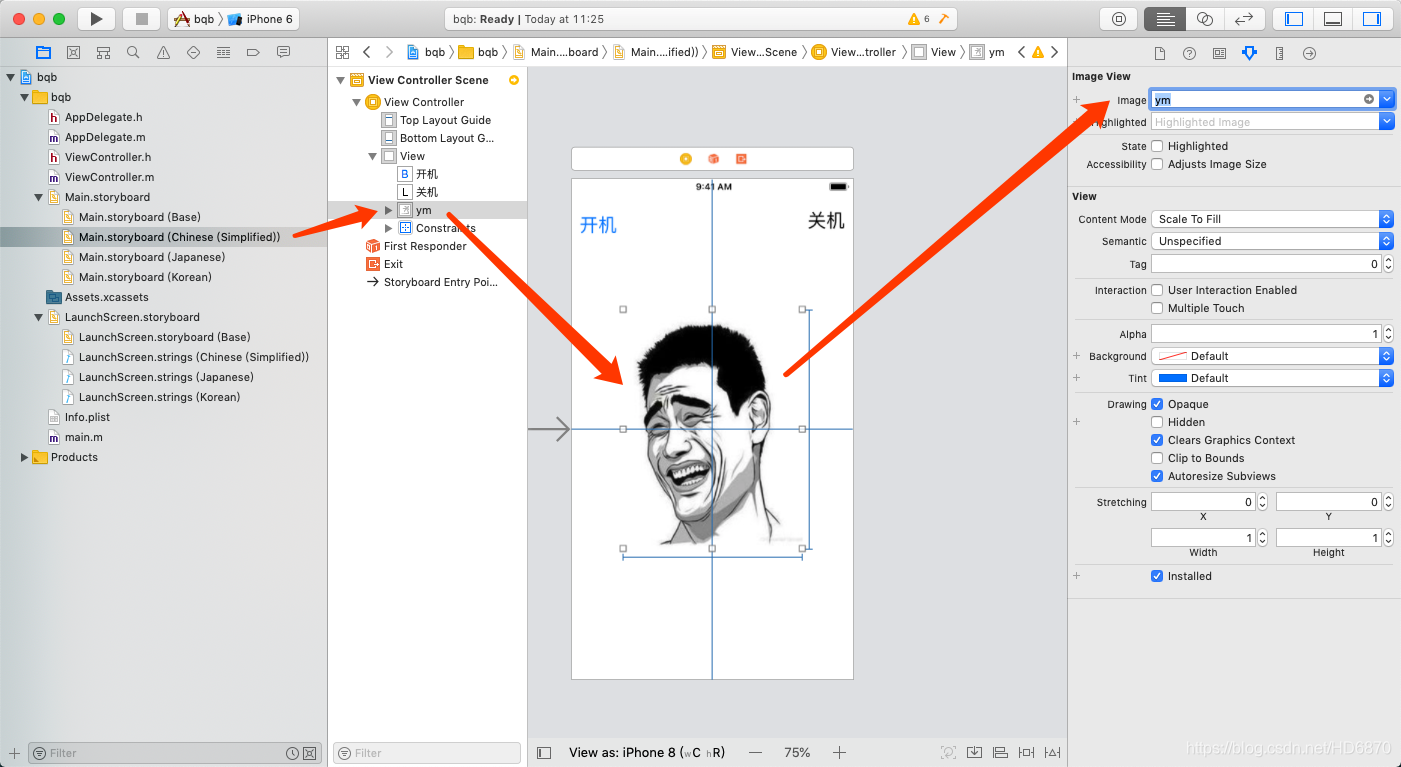The height and width of the screenshot is (767, 1401).
Task: Check the Hidden checkbox
Action: pos(1157,422)
